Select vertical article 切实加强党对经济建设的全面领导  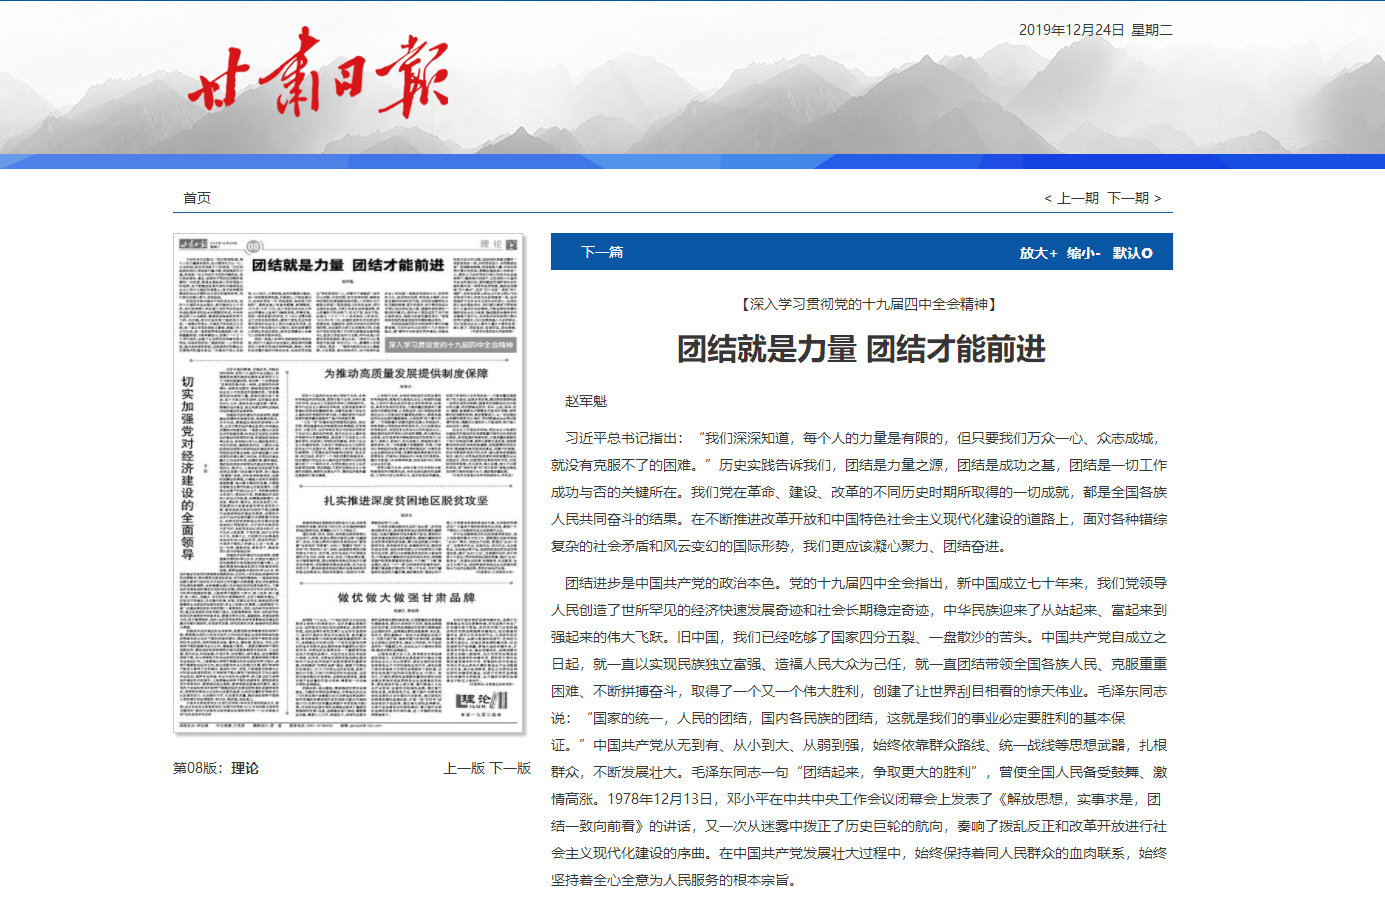tap(187, 468)
